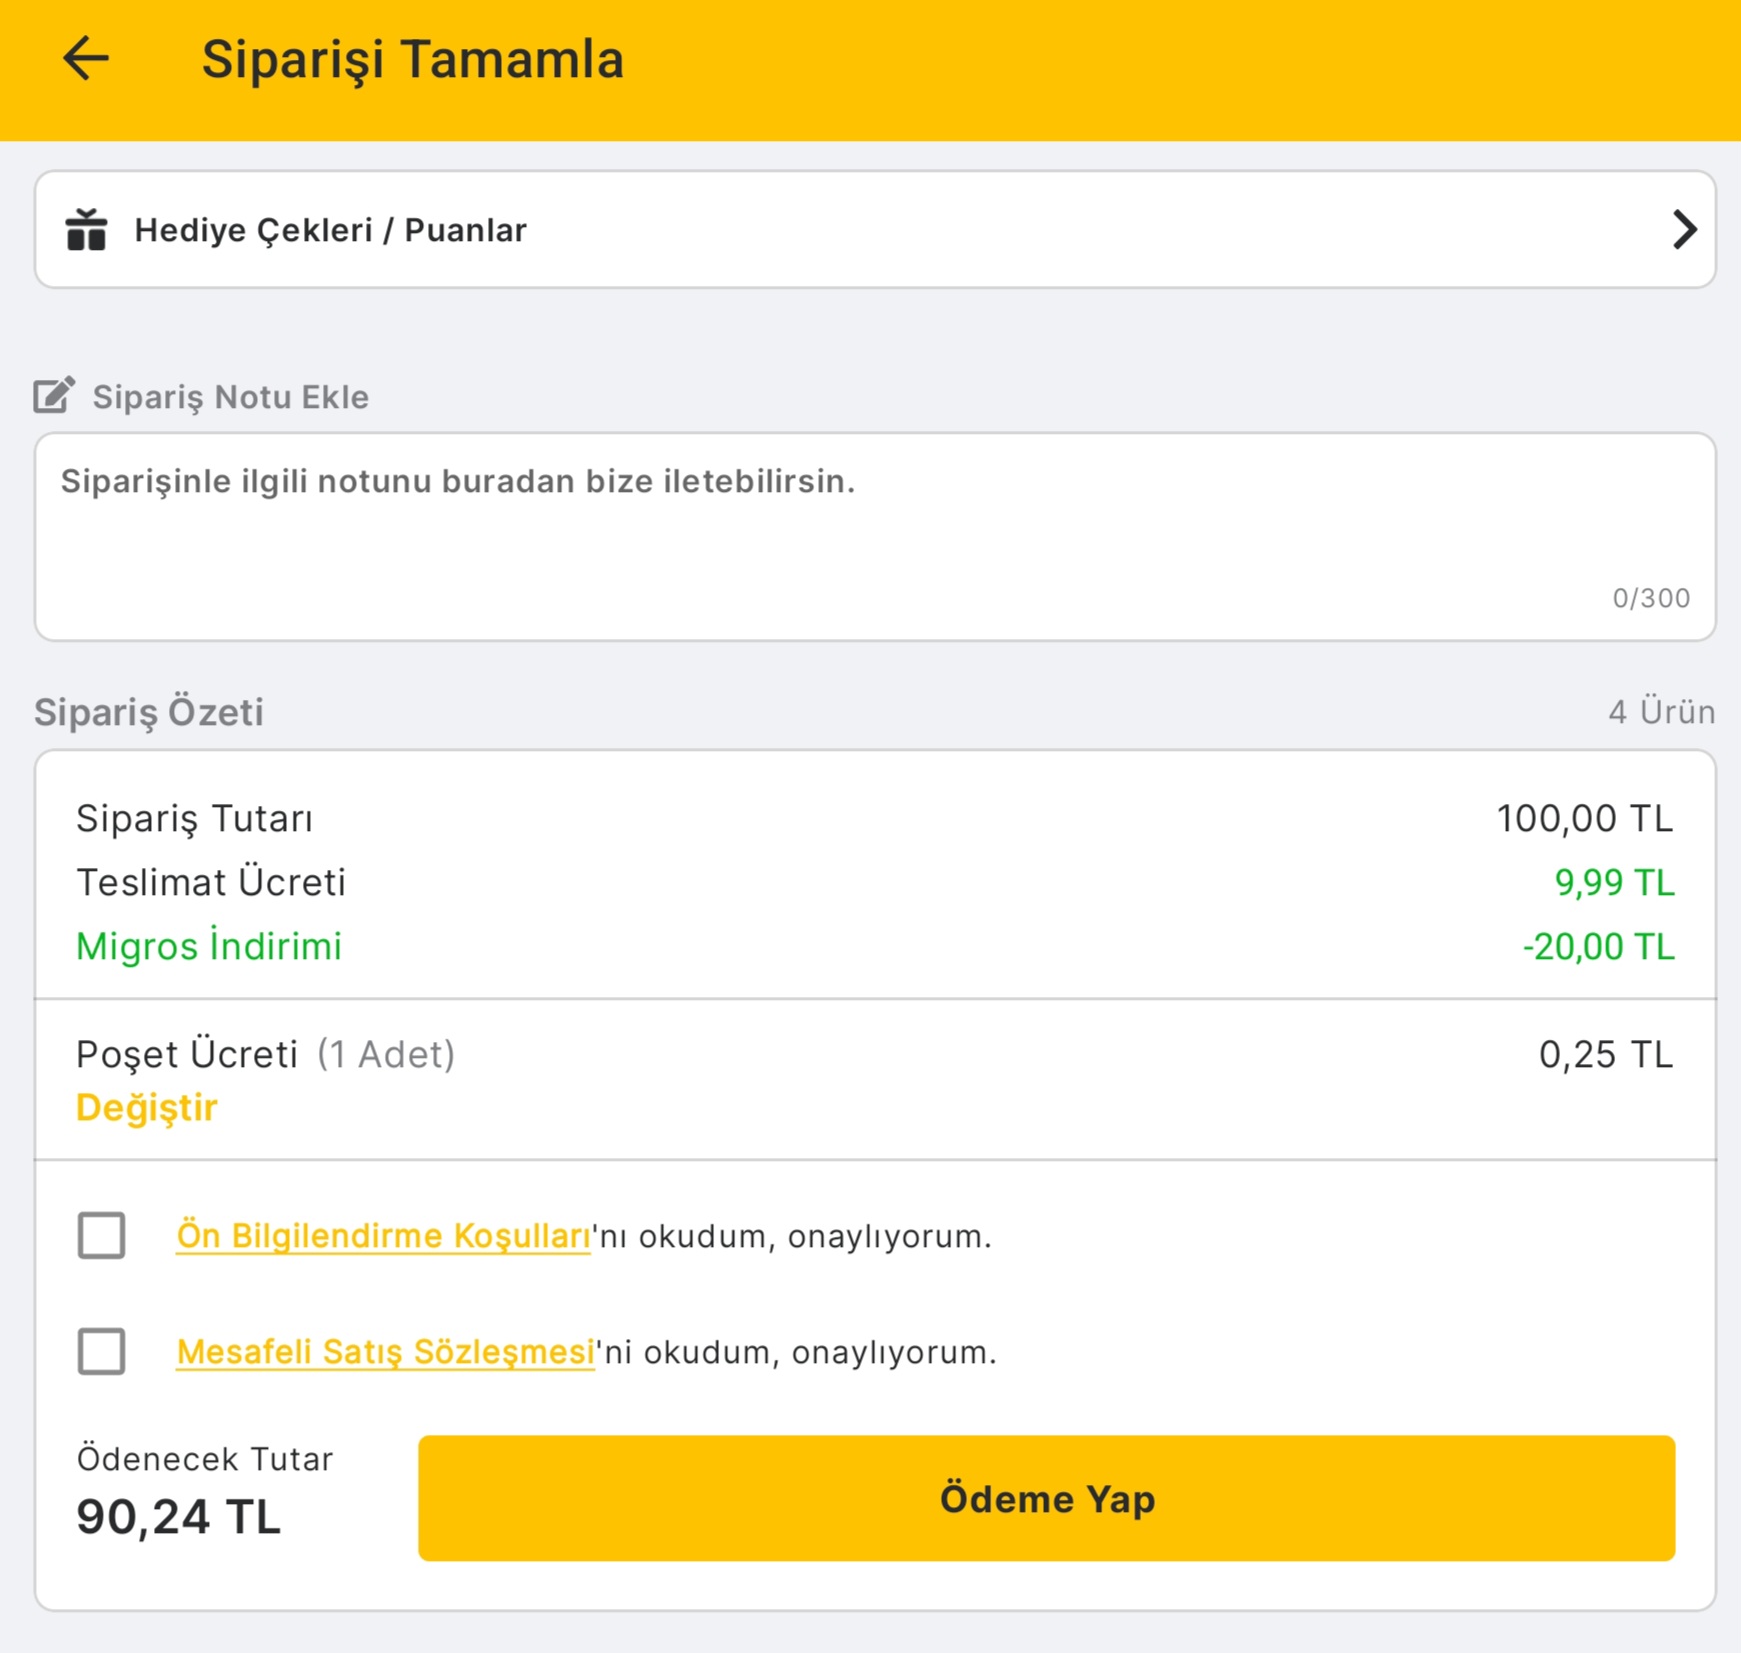1741x1653 pixels.
Task: Click the gift box icon
Action: (87, 230)
